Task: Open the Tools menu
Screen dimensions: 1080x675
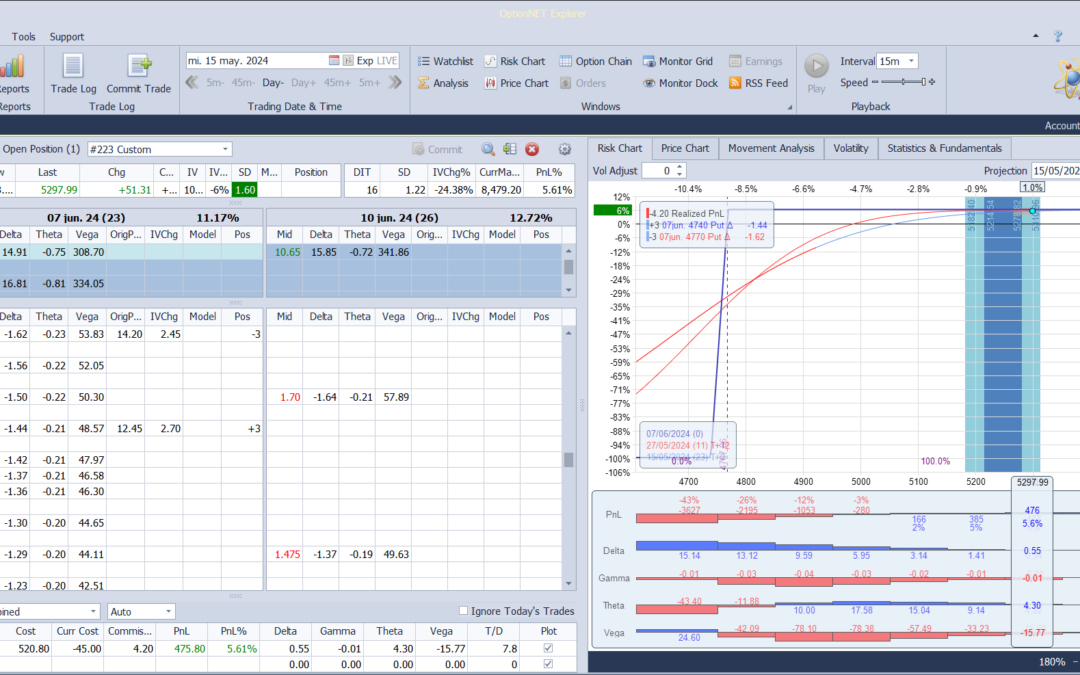Action: pos(23,37)
